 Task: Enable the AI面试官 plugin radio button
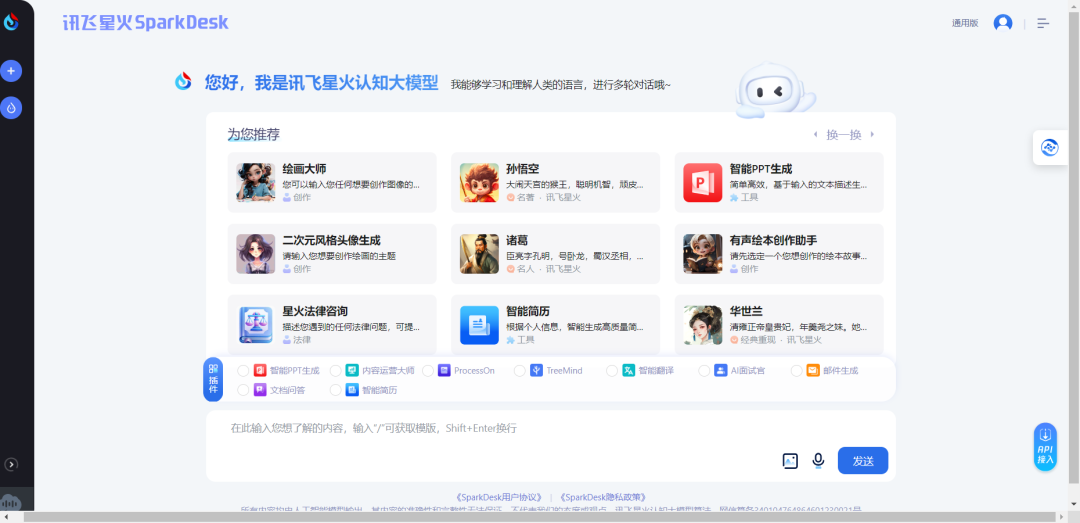(x=704, y=371)
